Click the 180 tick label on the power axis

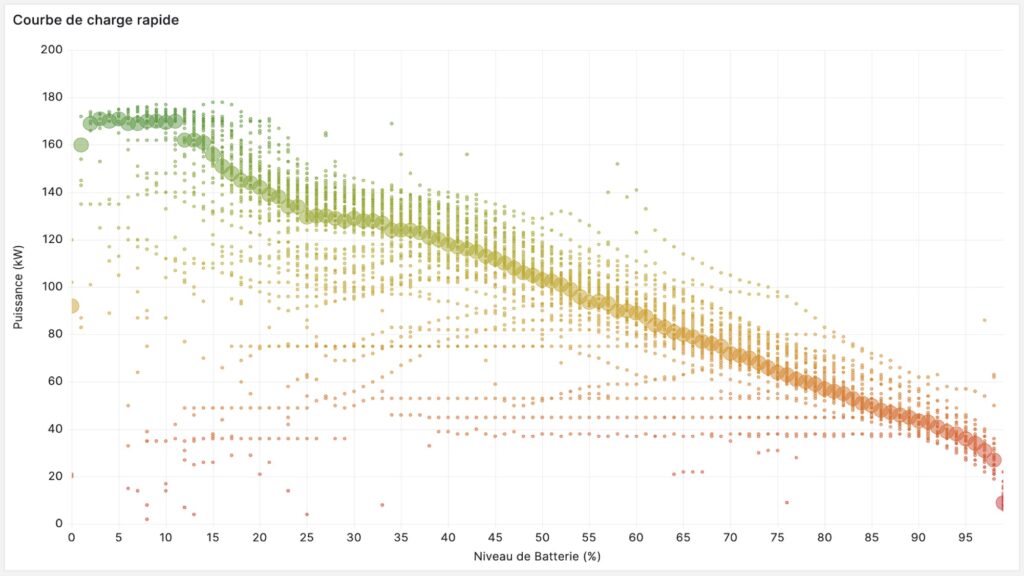52,97
